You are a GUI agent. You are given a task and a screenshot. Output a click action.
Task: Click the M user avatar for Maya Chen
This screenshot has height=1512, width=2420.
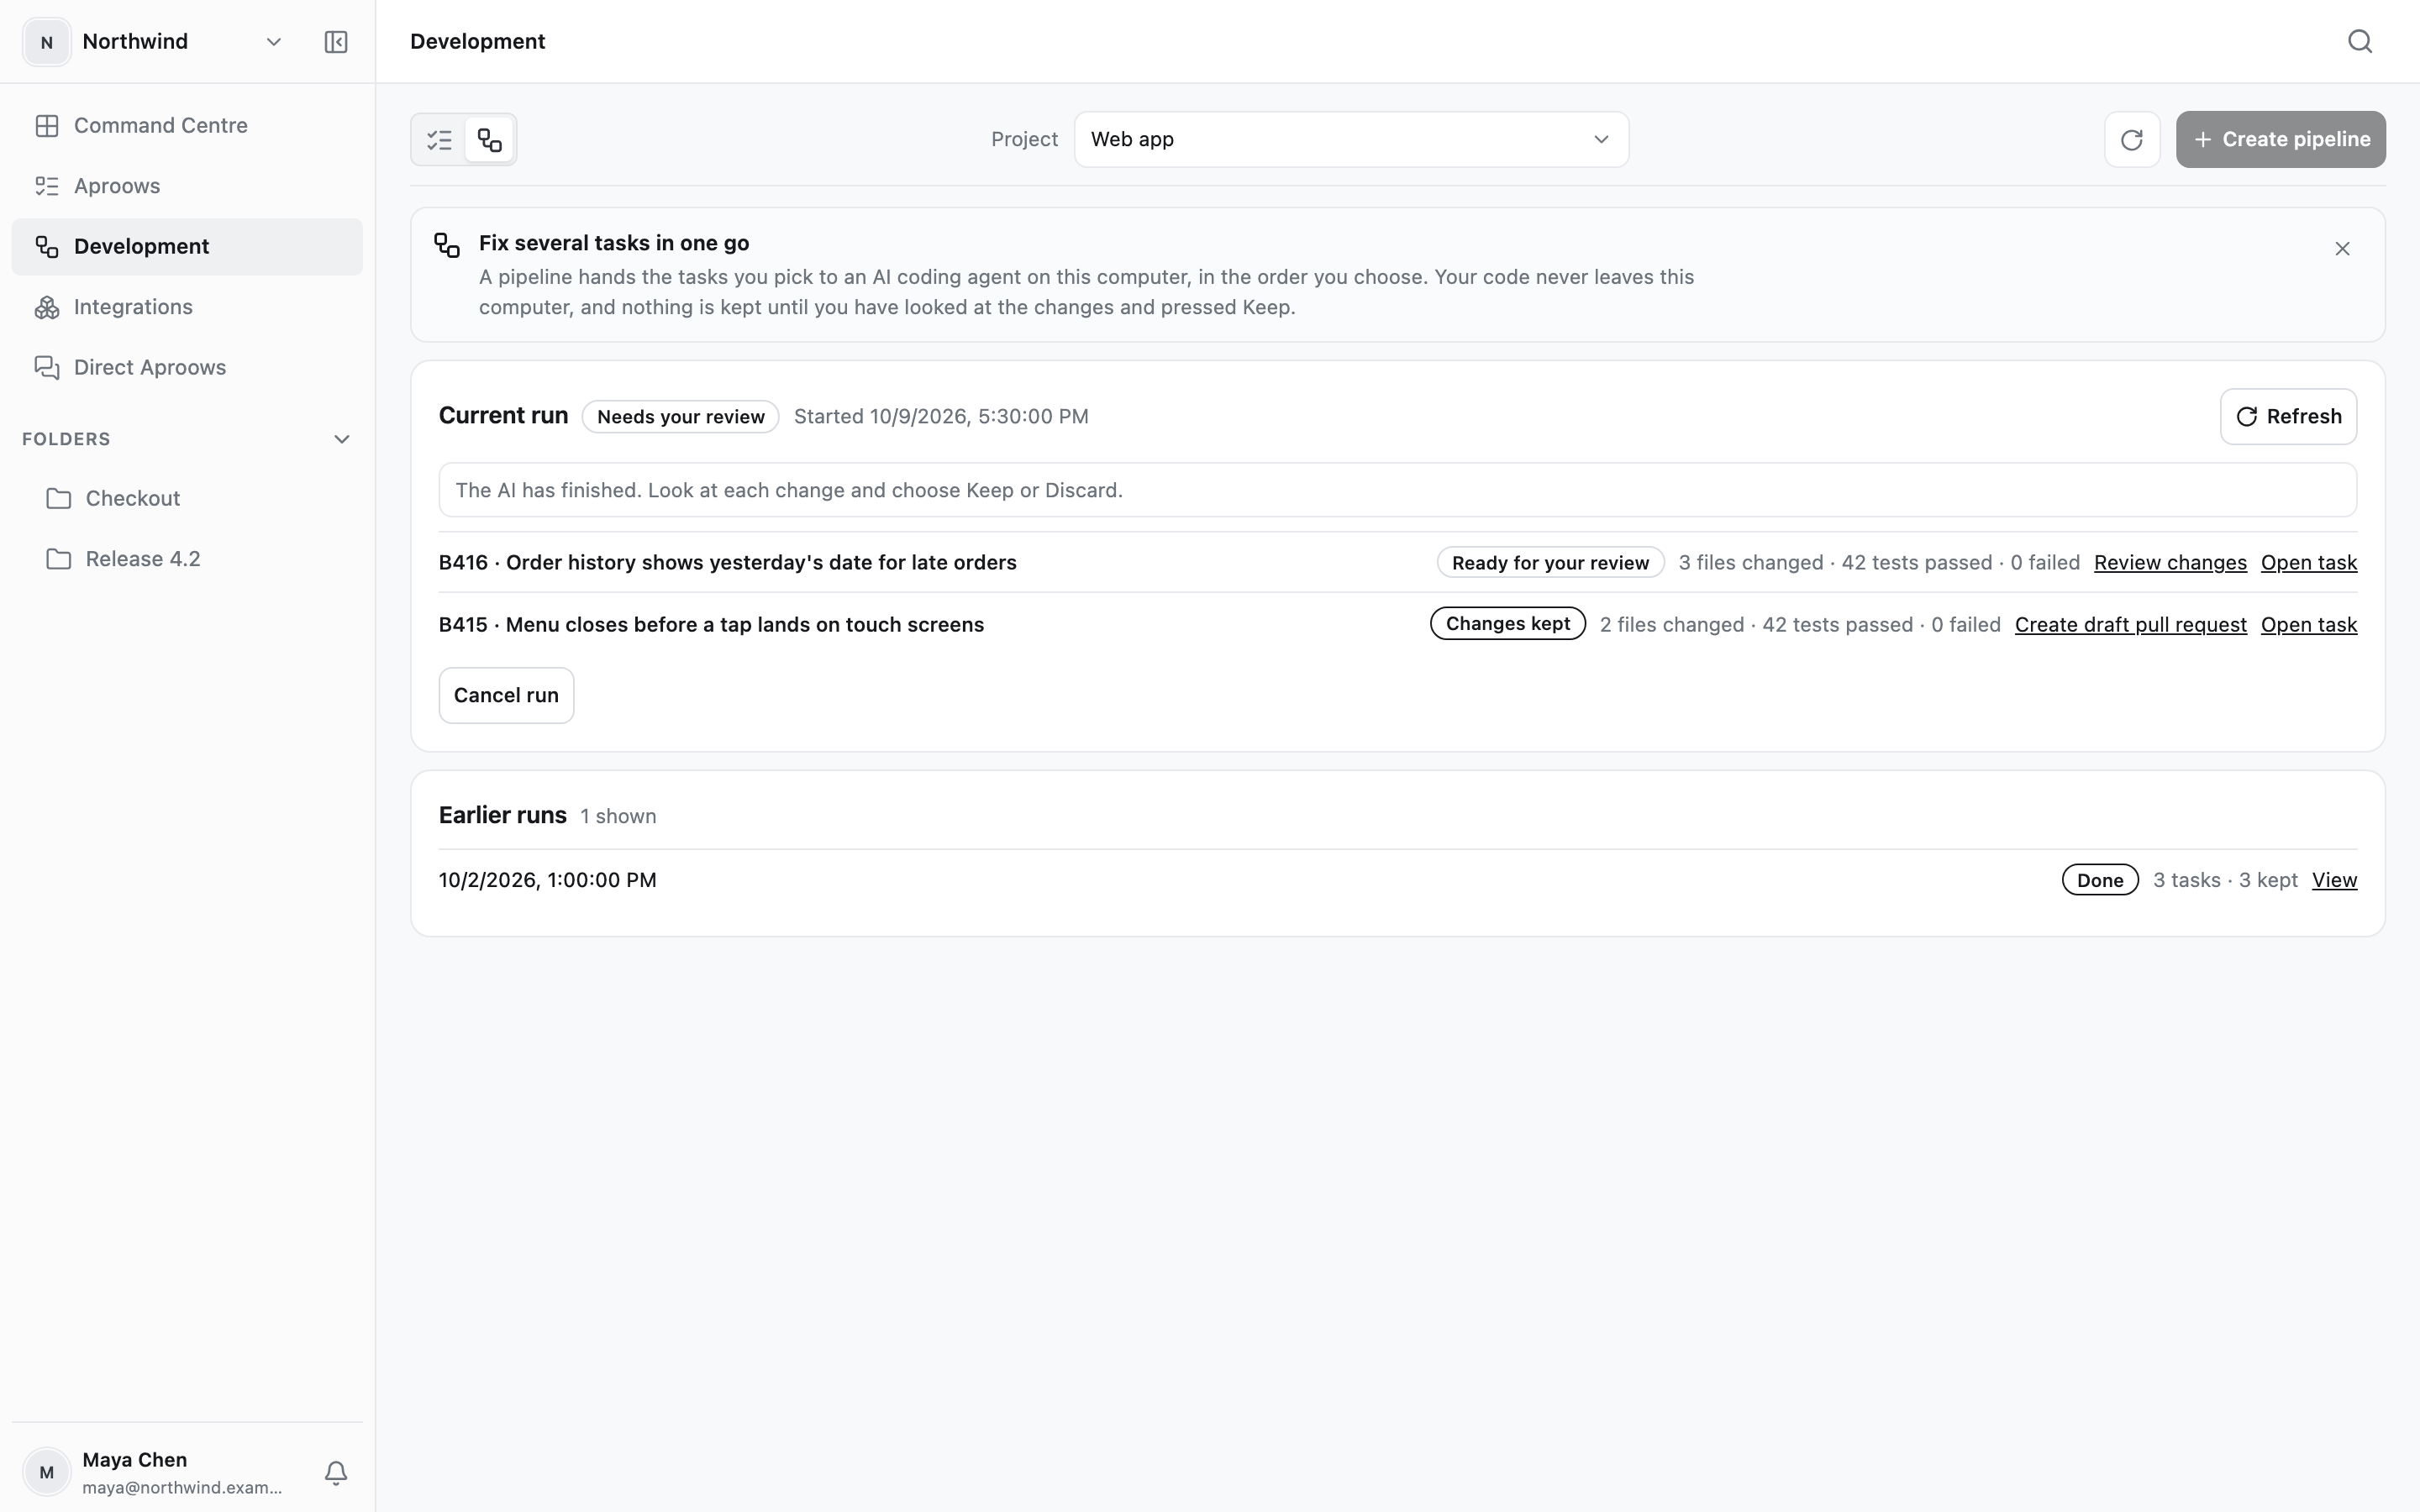[x=47, y=1472]
